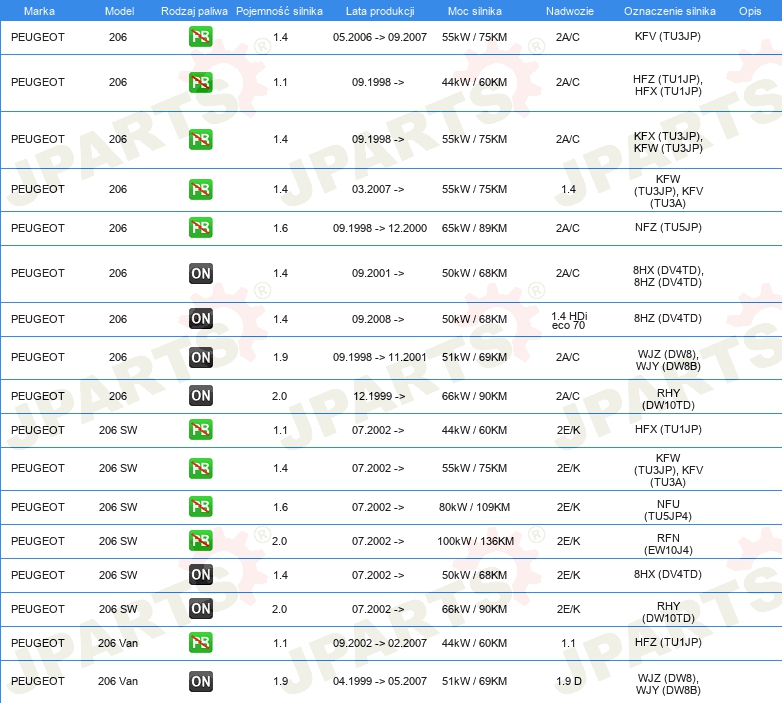Click ON diesel icon for 206 2.0 RHY row

(x=200, y=396)
